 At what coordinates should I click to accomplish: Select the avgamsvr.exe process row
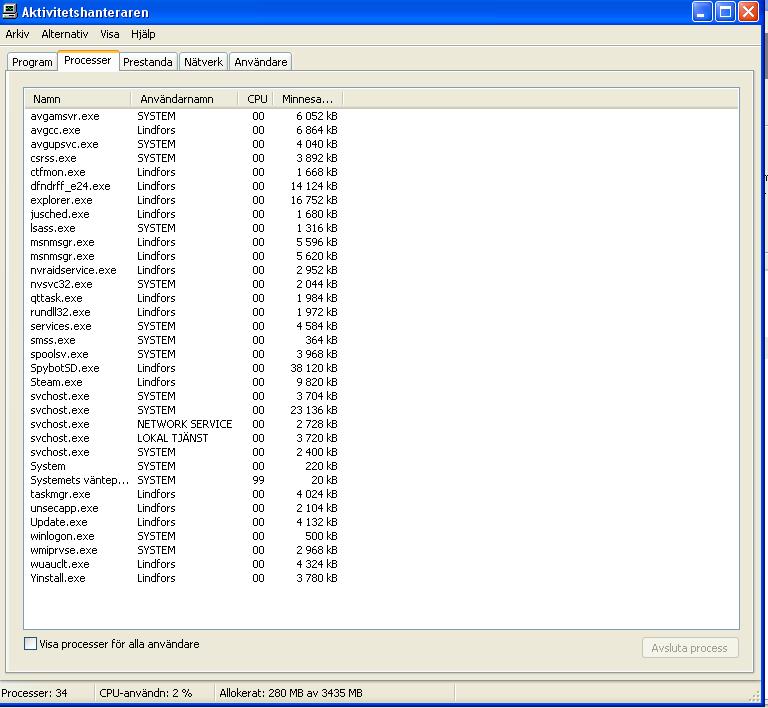point(184,116)
